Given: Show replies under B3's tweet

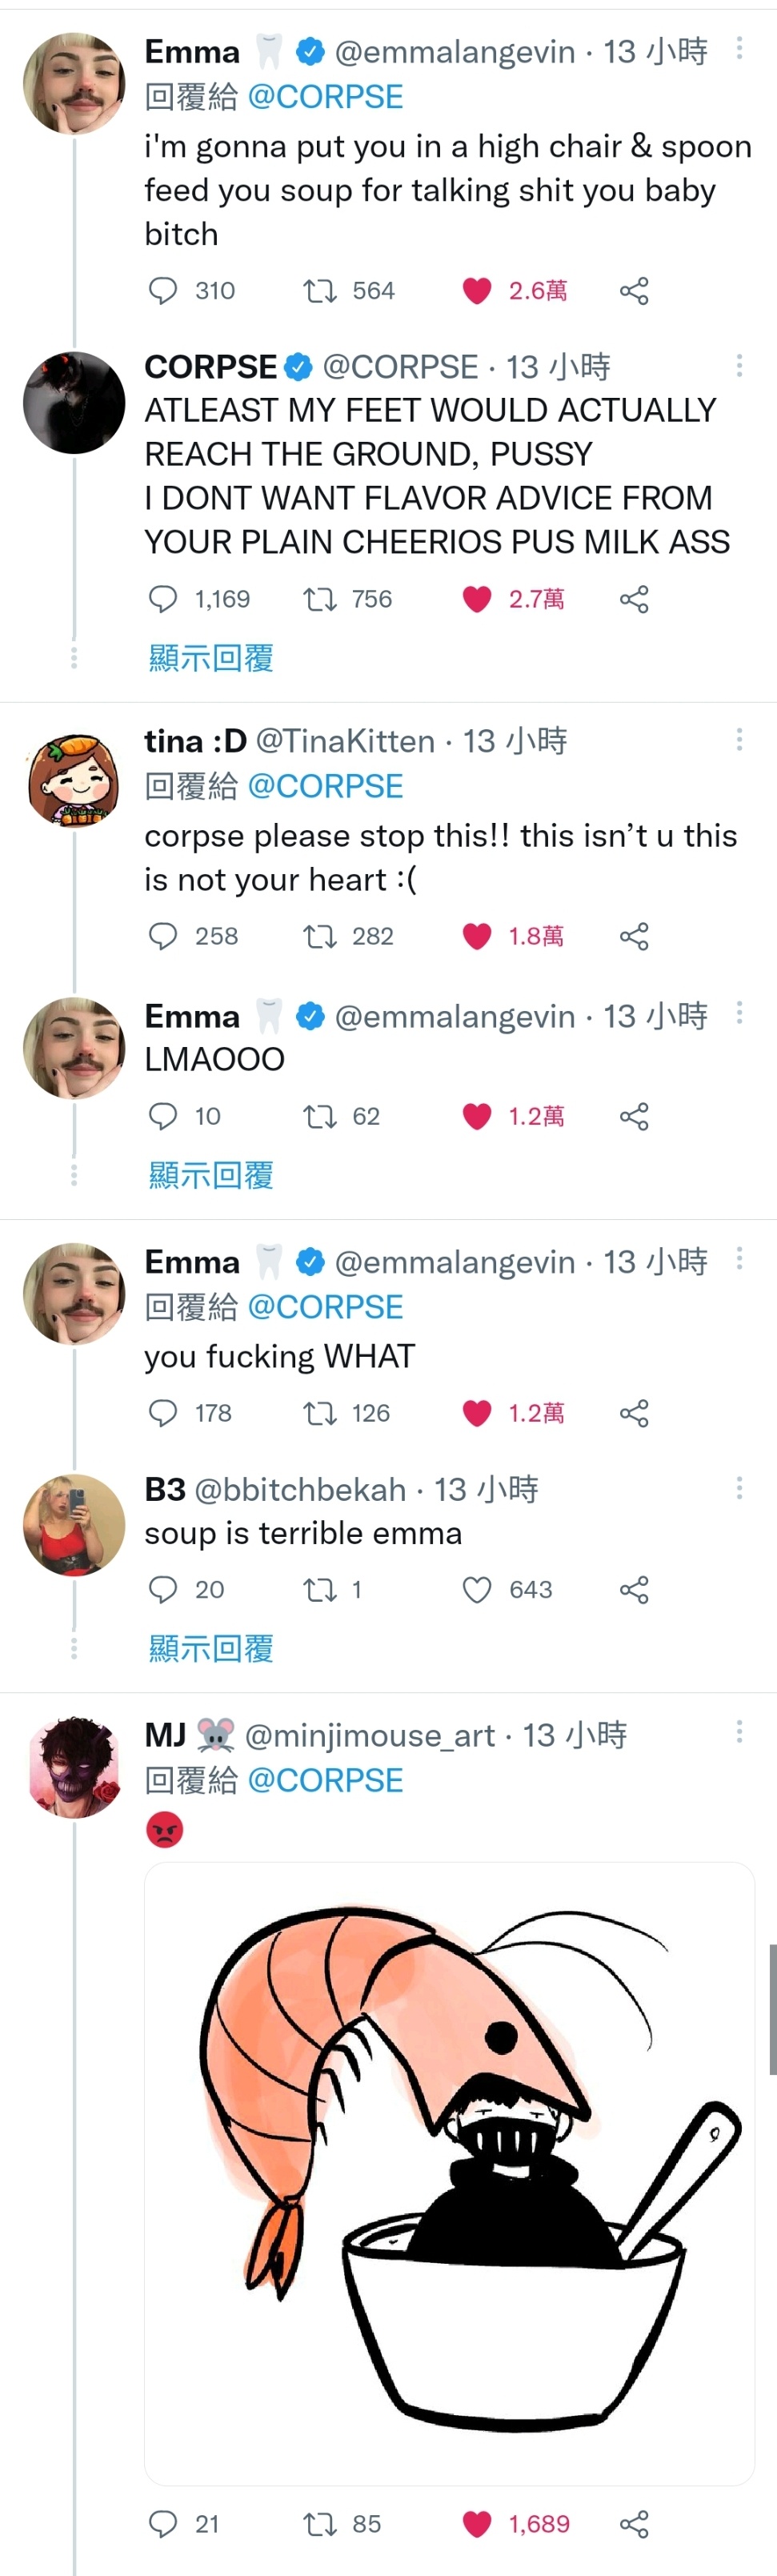Looking at the screenshot, I should click(211, 1648).
